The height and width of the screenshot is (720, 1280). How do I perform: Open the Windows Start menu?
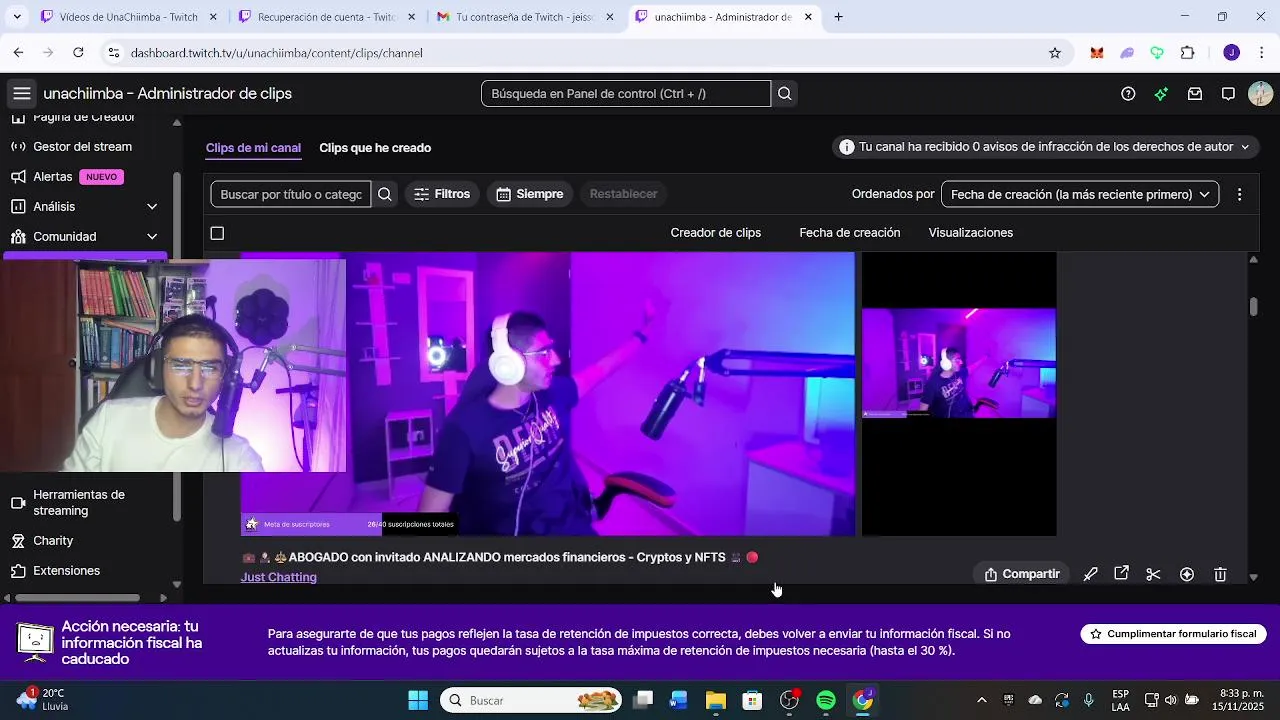pyautogui.click(x=418, y=700)
